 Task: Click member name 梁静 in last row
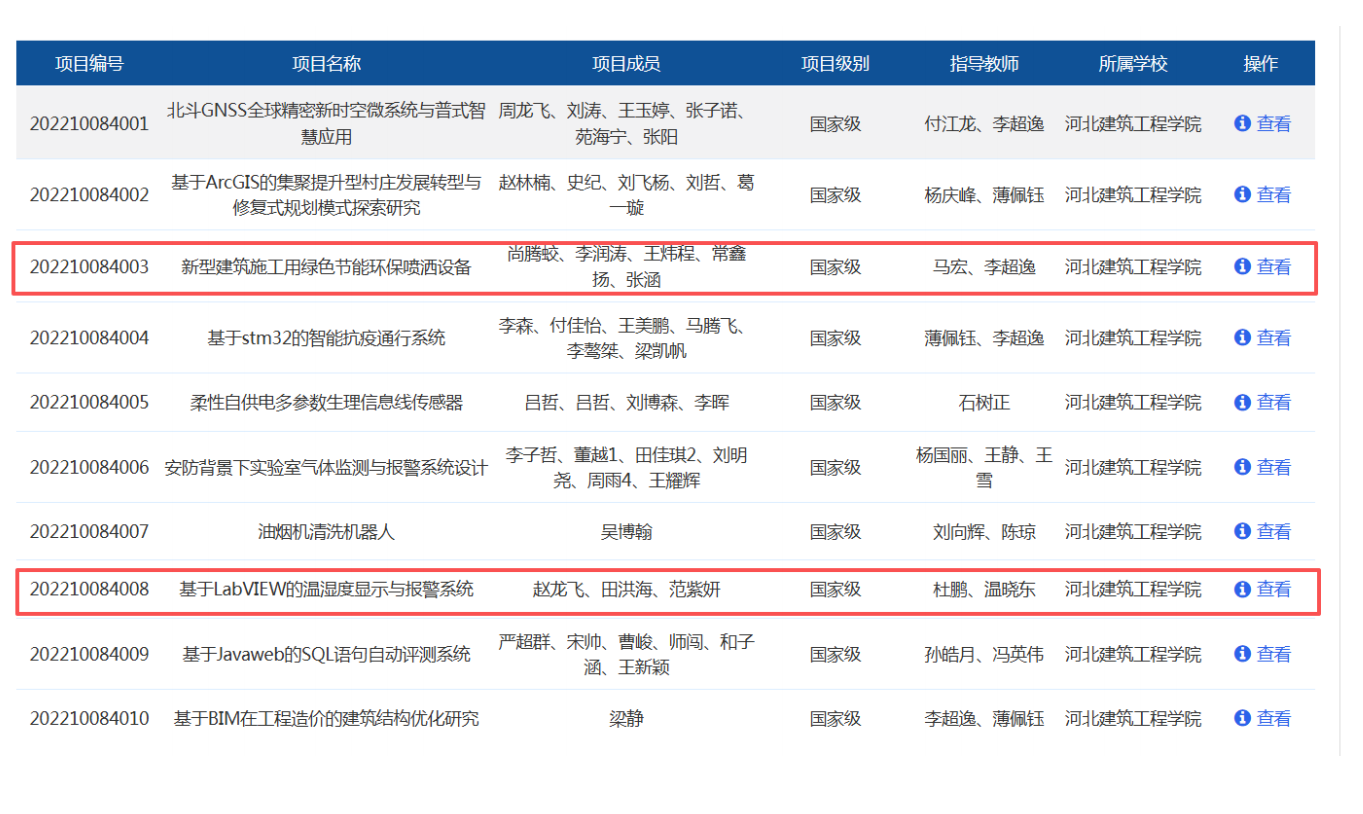tap(626, 718)
